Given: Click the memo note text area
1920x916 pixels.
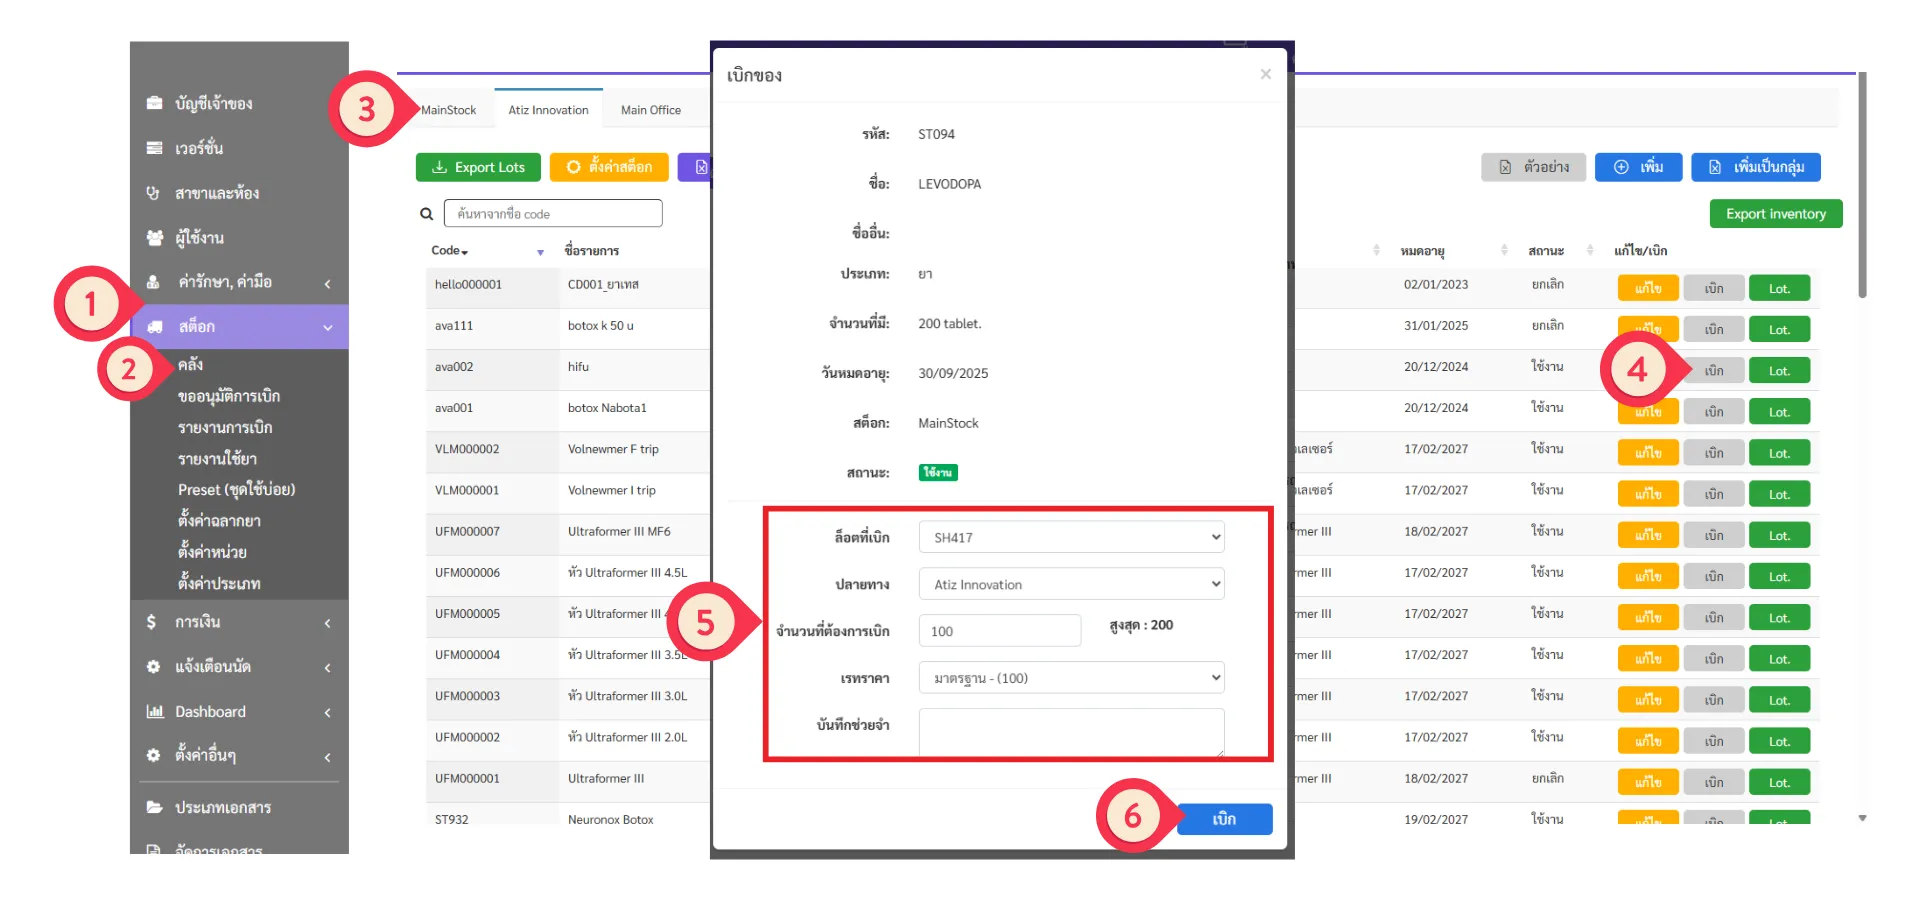Looking at the screenshot, I should coord(1070,732).
